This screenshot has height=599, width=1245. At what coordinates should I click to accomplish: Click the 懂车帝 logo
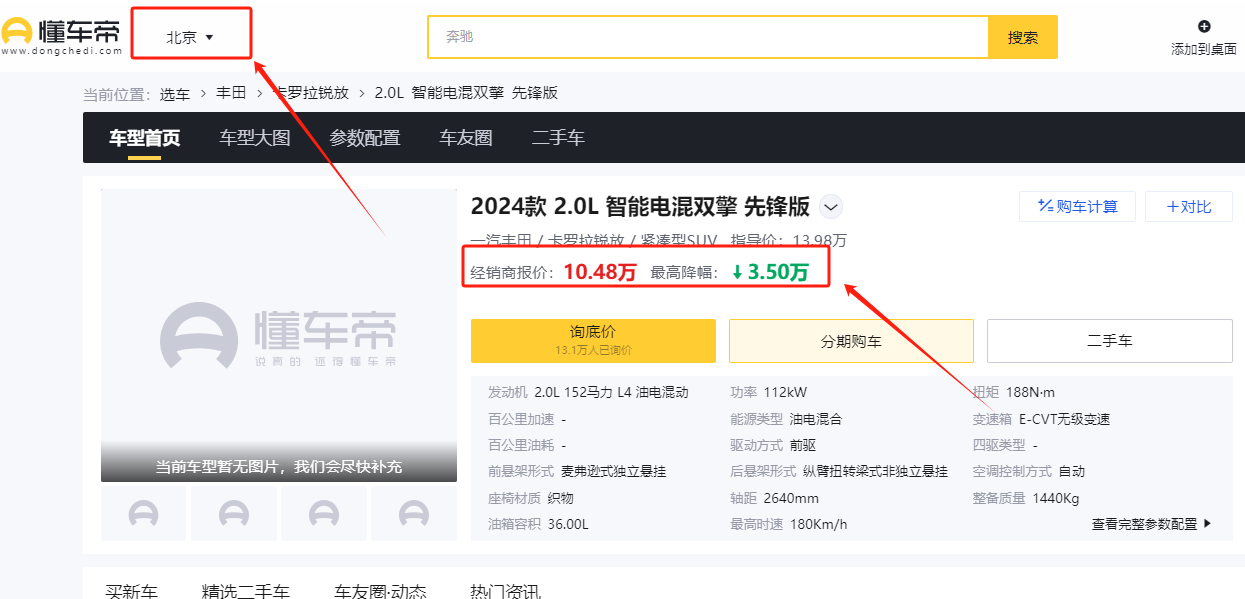[x=62, y=36]
